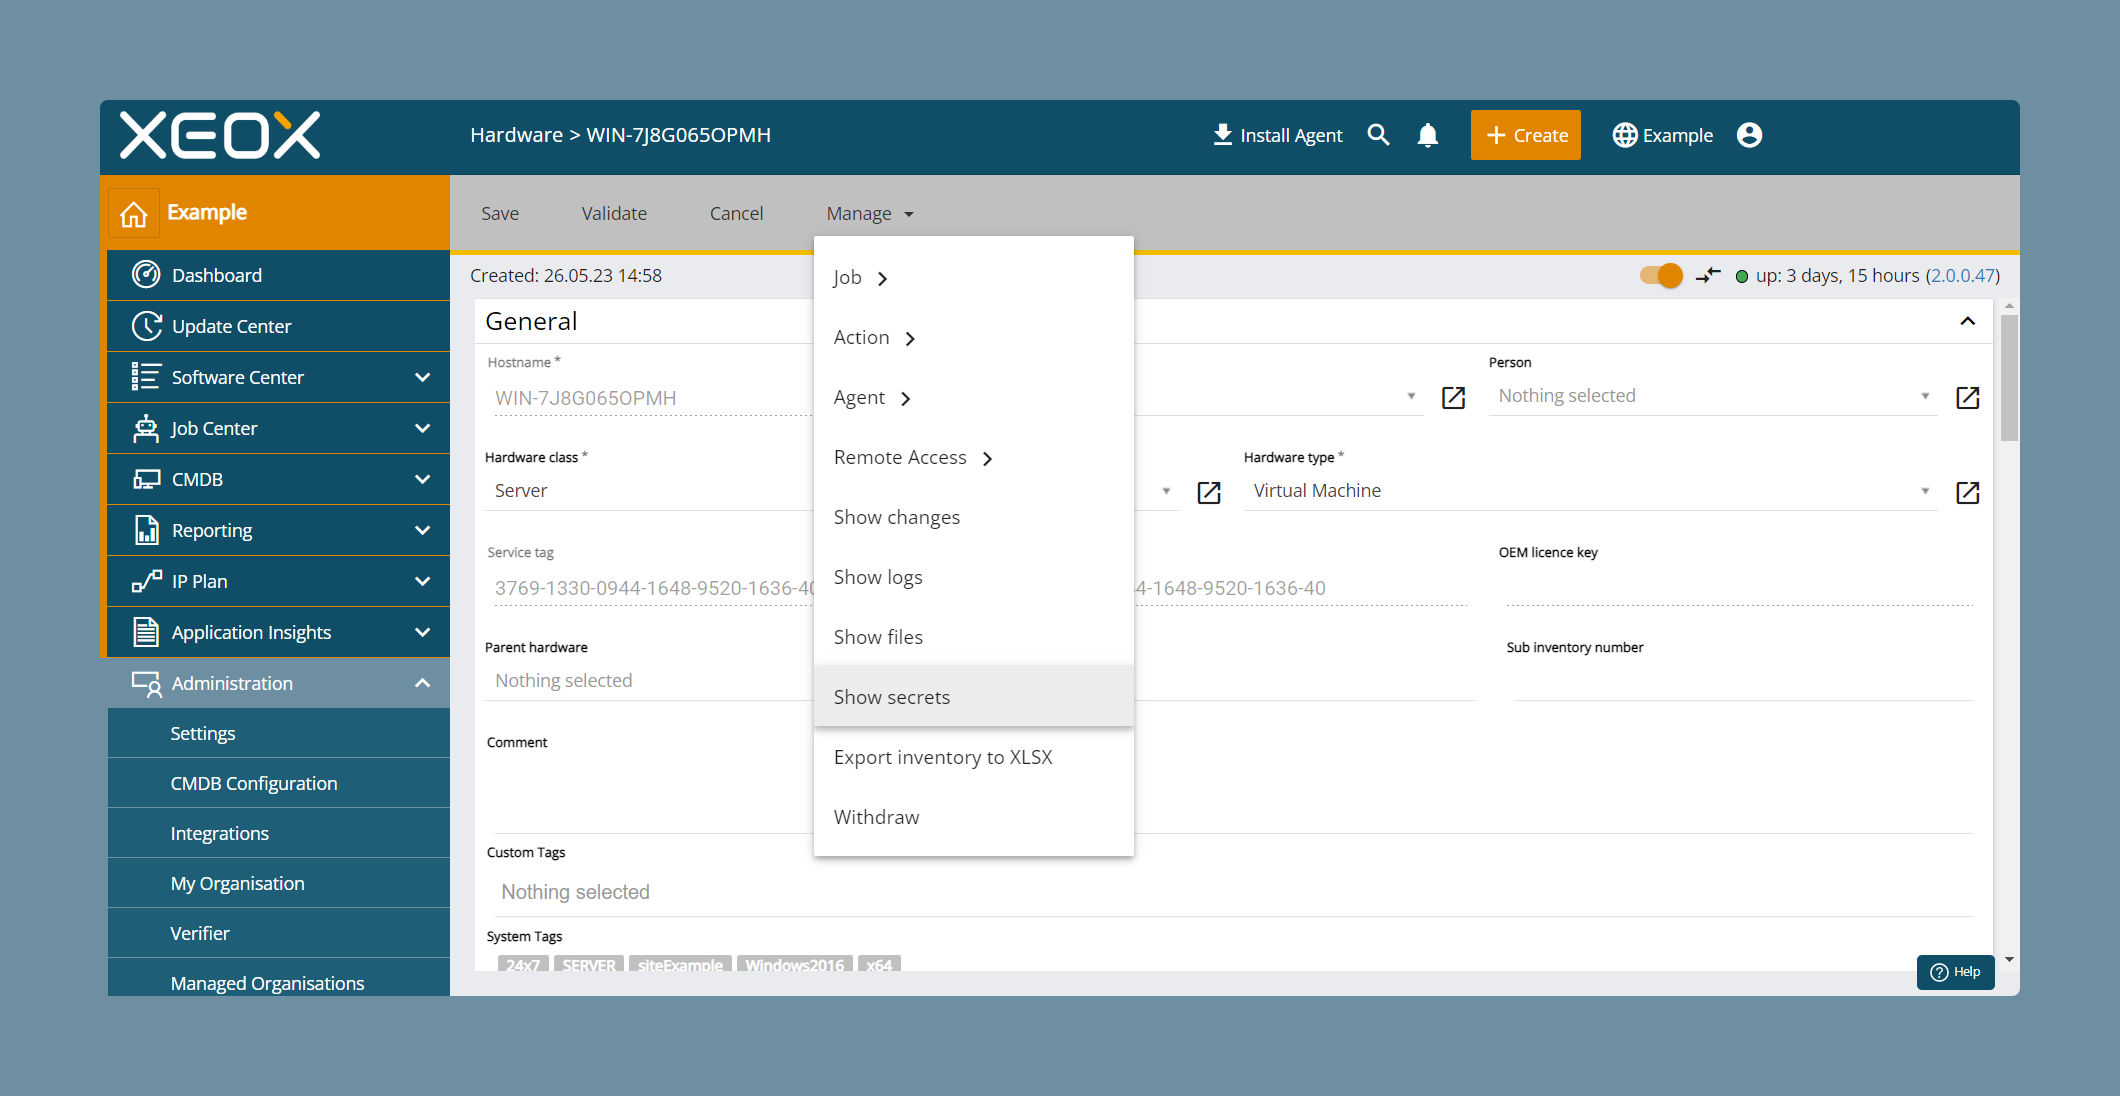Collapse the General section chevron
Image resolution: width=2120 pixels, height=1096 pixels.
tap(1967, 321)
